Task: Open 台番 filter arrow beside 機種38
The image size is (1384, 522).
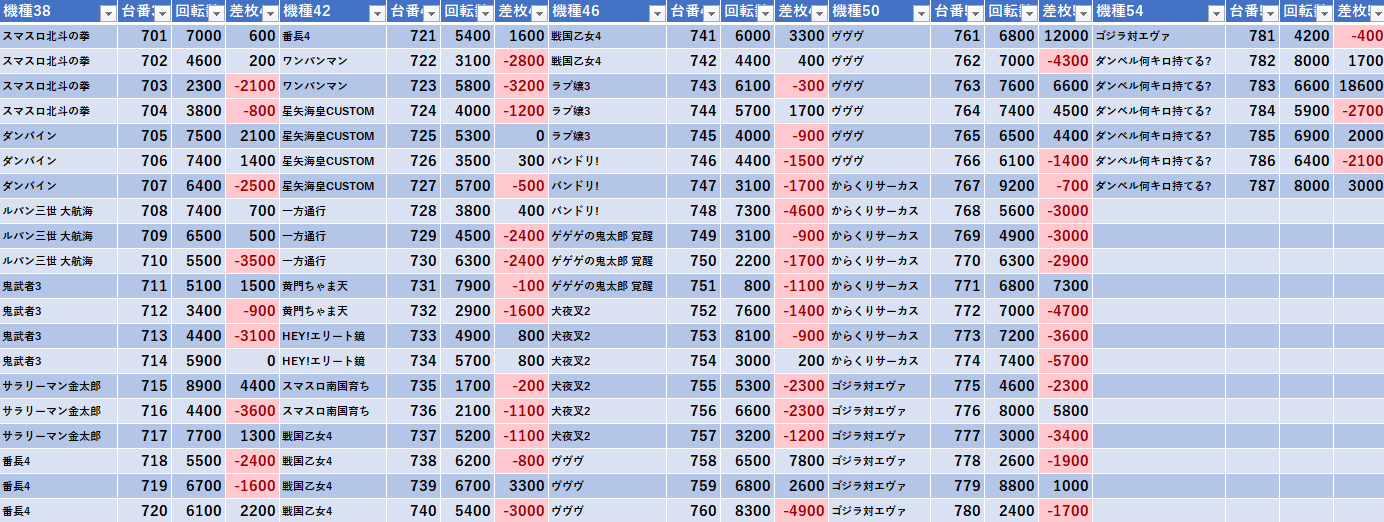Action: [162, 13]
